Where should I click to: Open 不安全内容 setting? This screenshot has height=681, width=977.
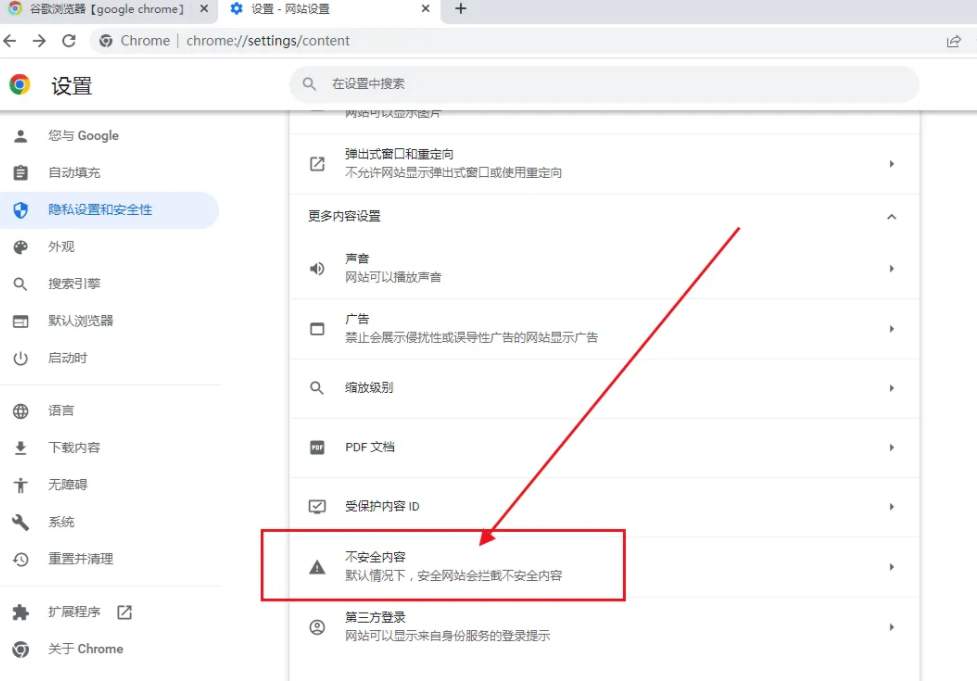click(604, 567)
